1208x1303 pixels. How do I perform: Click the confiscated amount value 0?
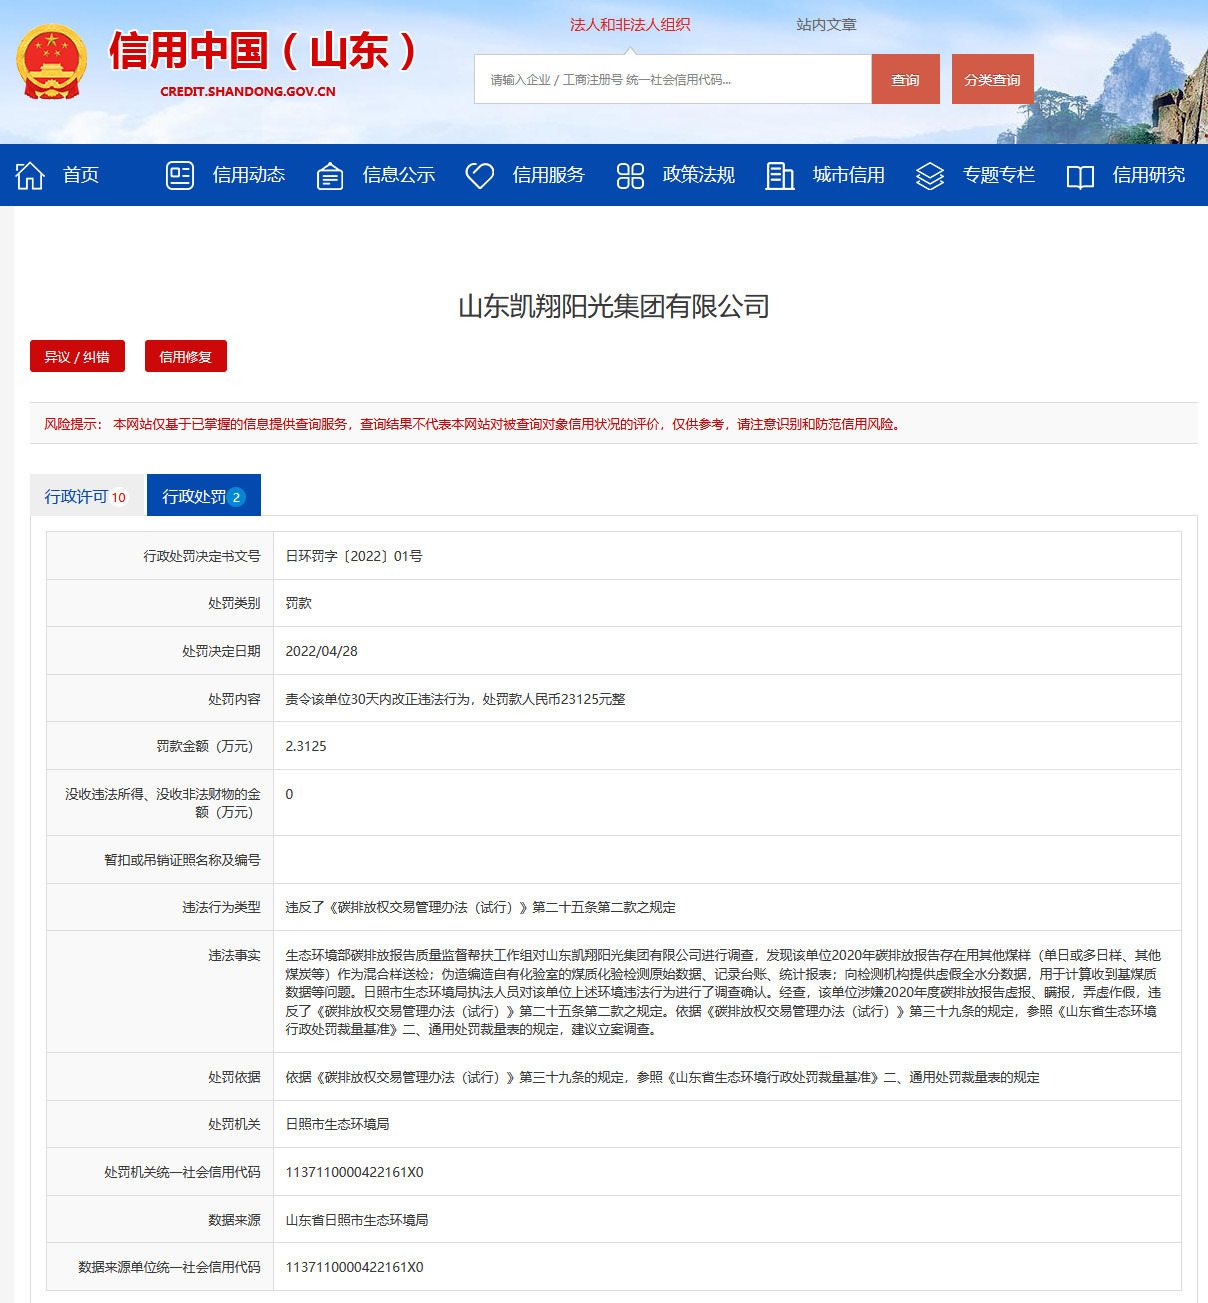tap(289, 794)
